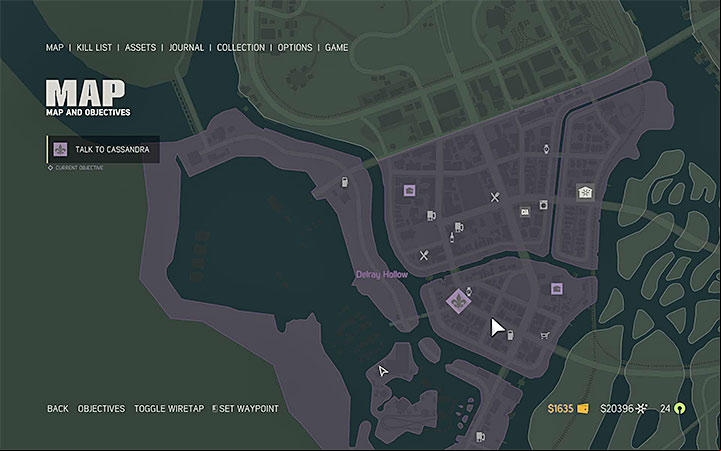Viewport: 721px width, 451px height.
Task: Select the TALK TO CASSANDRA objective
Action: [x=103, y=149]
